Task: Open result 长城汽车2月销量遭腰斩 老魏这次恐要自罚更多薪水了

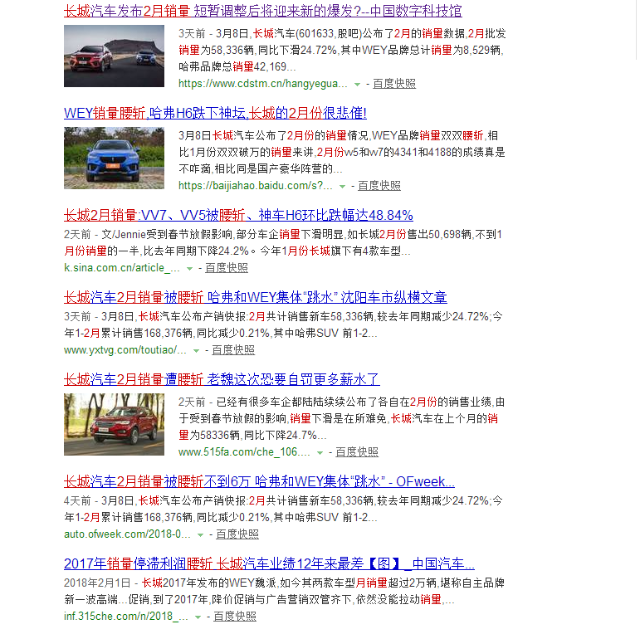Action: (222, 379)
